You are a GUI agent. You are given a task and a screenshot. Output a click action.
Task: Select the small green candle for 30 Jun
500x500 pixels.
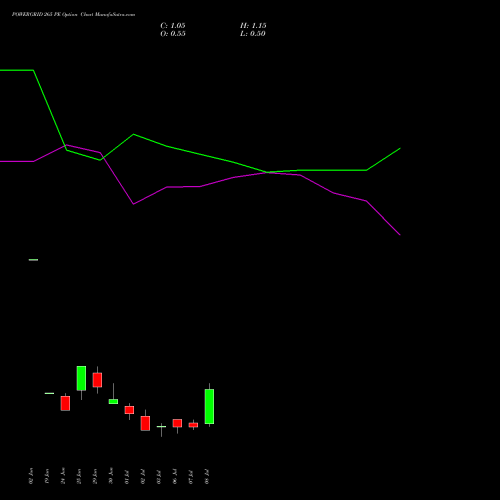click(113, 401)
